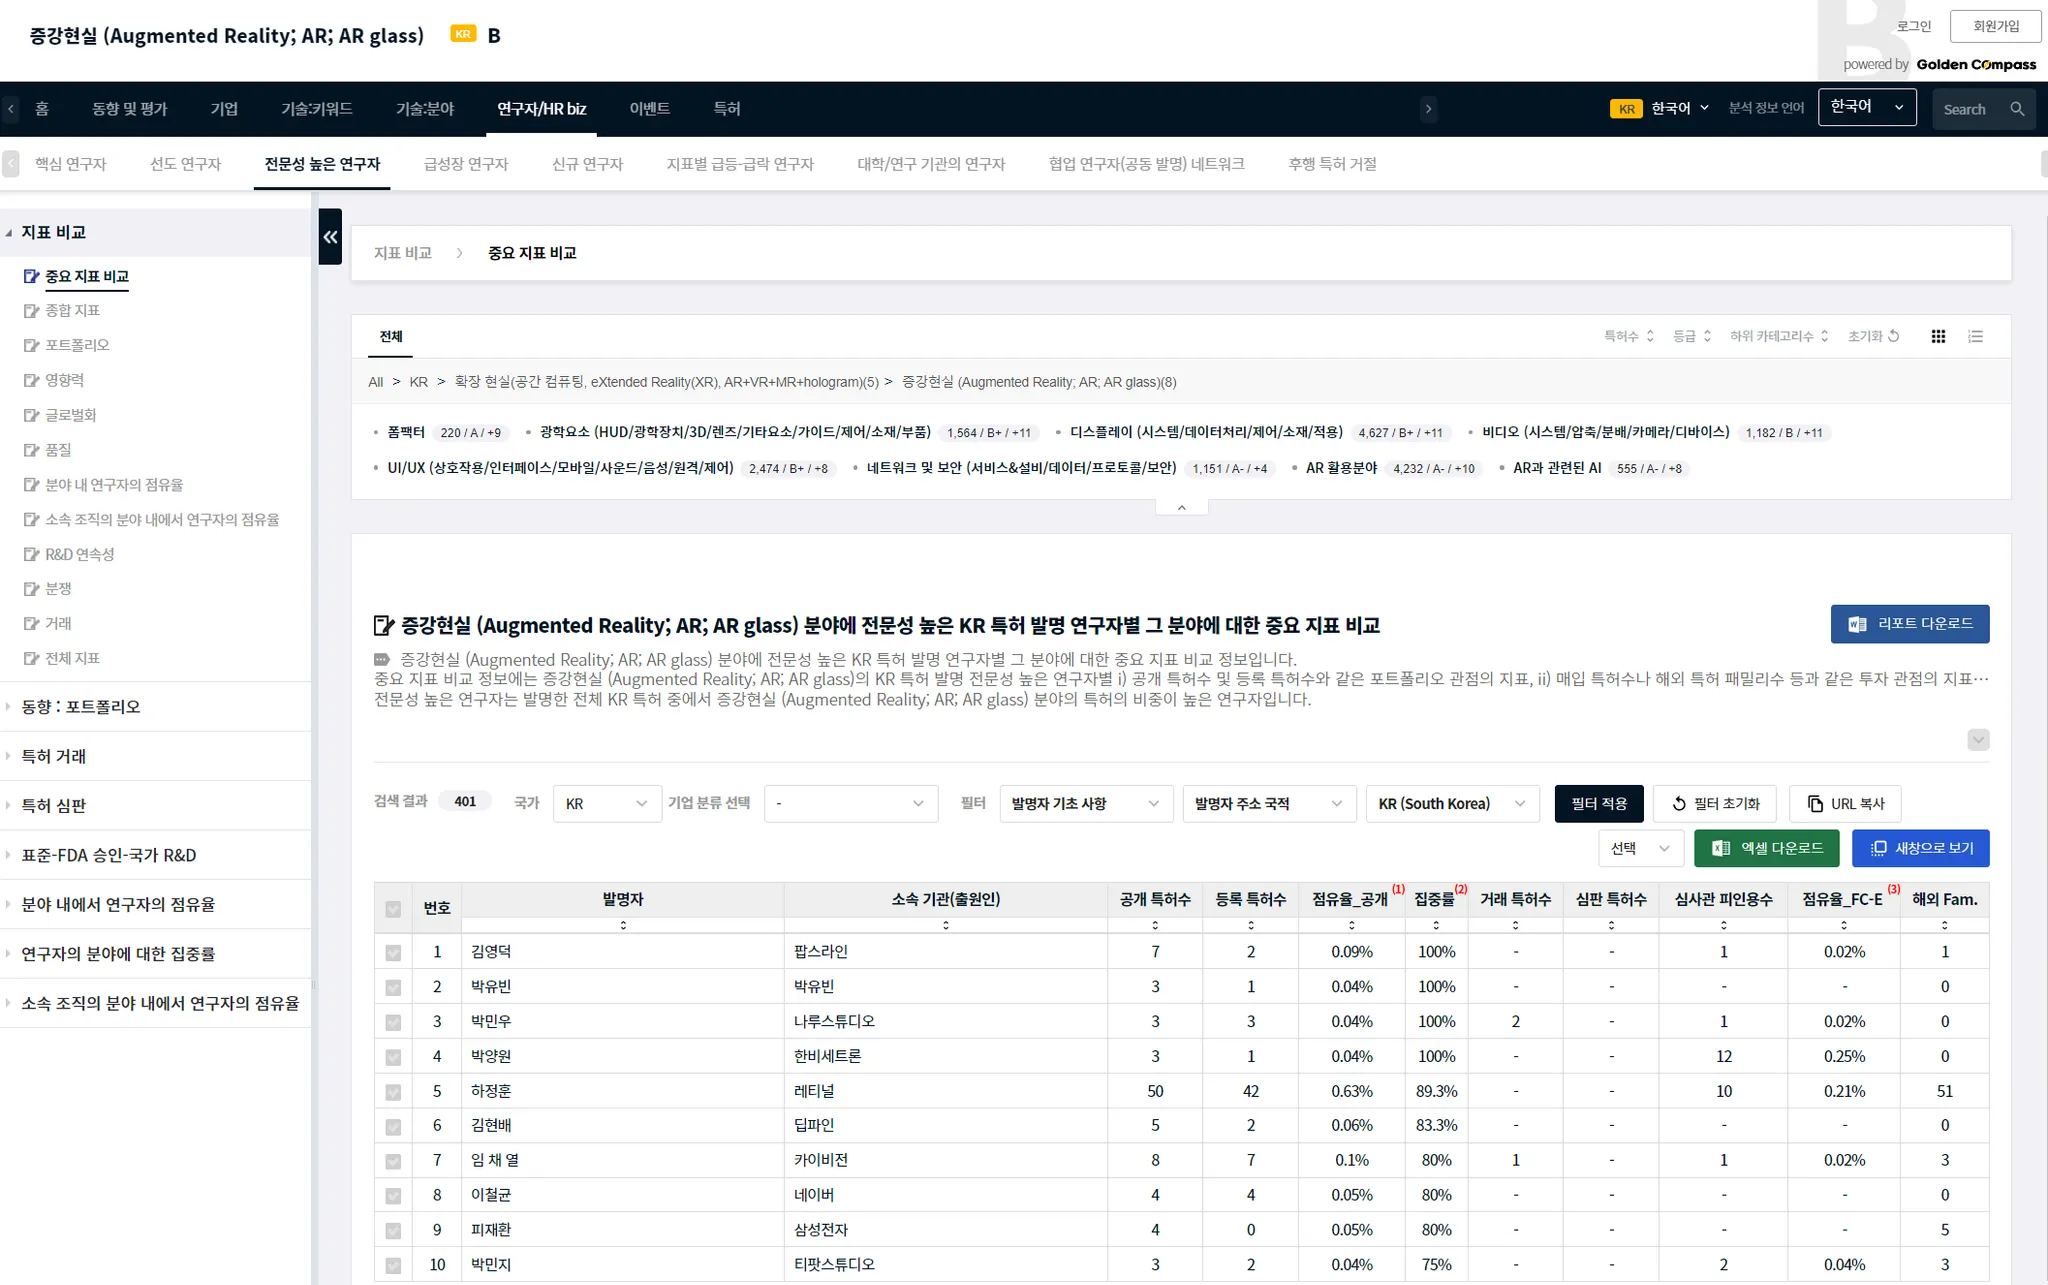This screenshot has width=2048, height=1285.
Task: Toggle checkbox for row 1 김영덕
Action: [393, 953]
